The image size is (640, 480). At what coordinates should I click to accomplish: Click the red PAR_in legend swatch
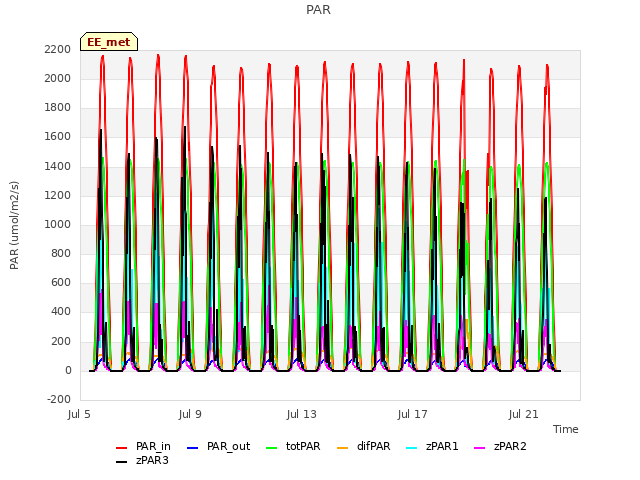[x=122, y=448]
